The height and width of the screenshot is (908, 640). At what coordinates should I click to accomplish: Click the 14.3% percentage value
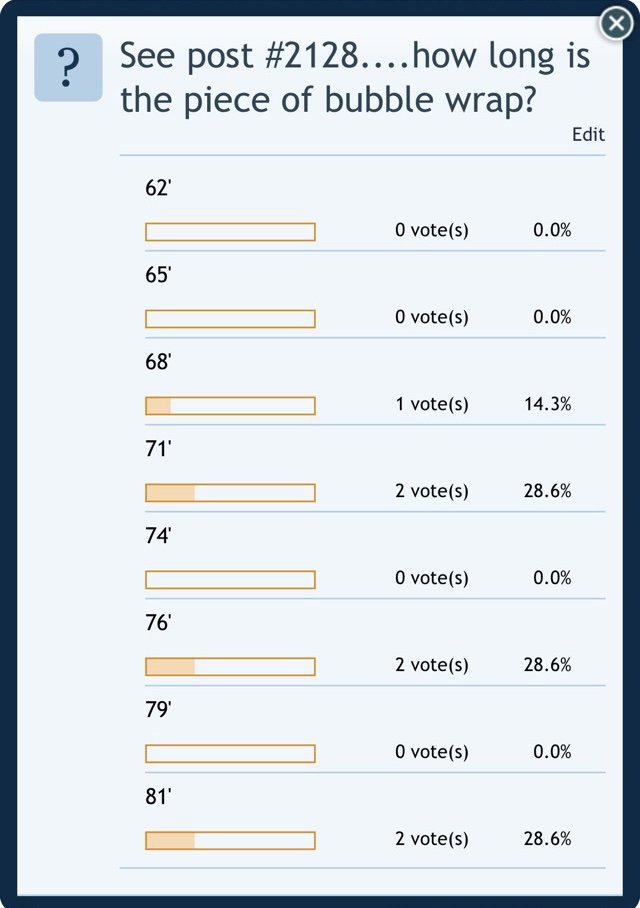[x=547, y=404]
